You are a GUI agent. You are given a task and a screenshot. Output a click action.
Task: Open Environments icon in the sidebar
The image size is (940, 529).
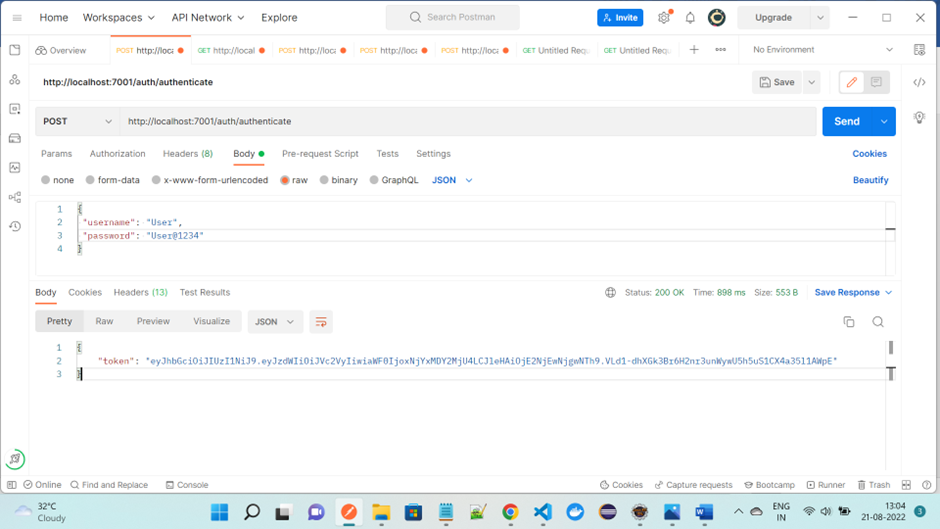15,109
